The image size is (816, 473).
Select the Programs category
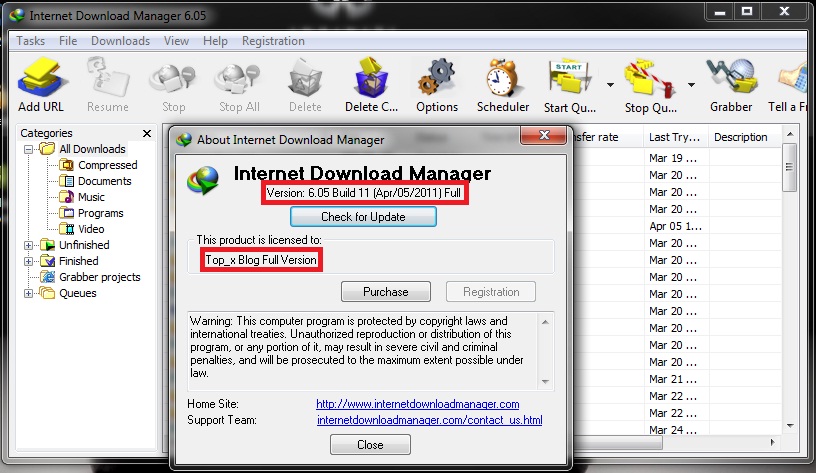point(92,213)
